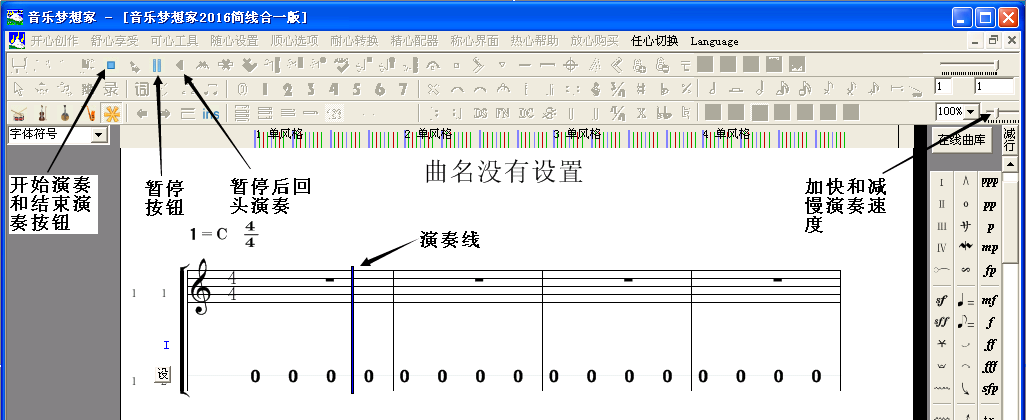Click the resume-from-start triangle after pause
1026x420 pixels.
179,65
